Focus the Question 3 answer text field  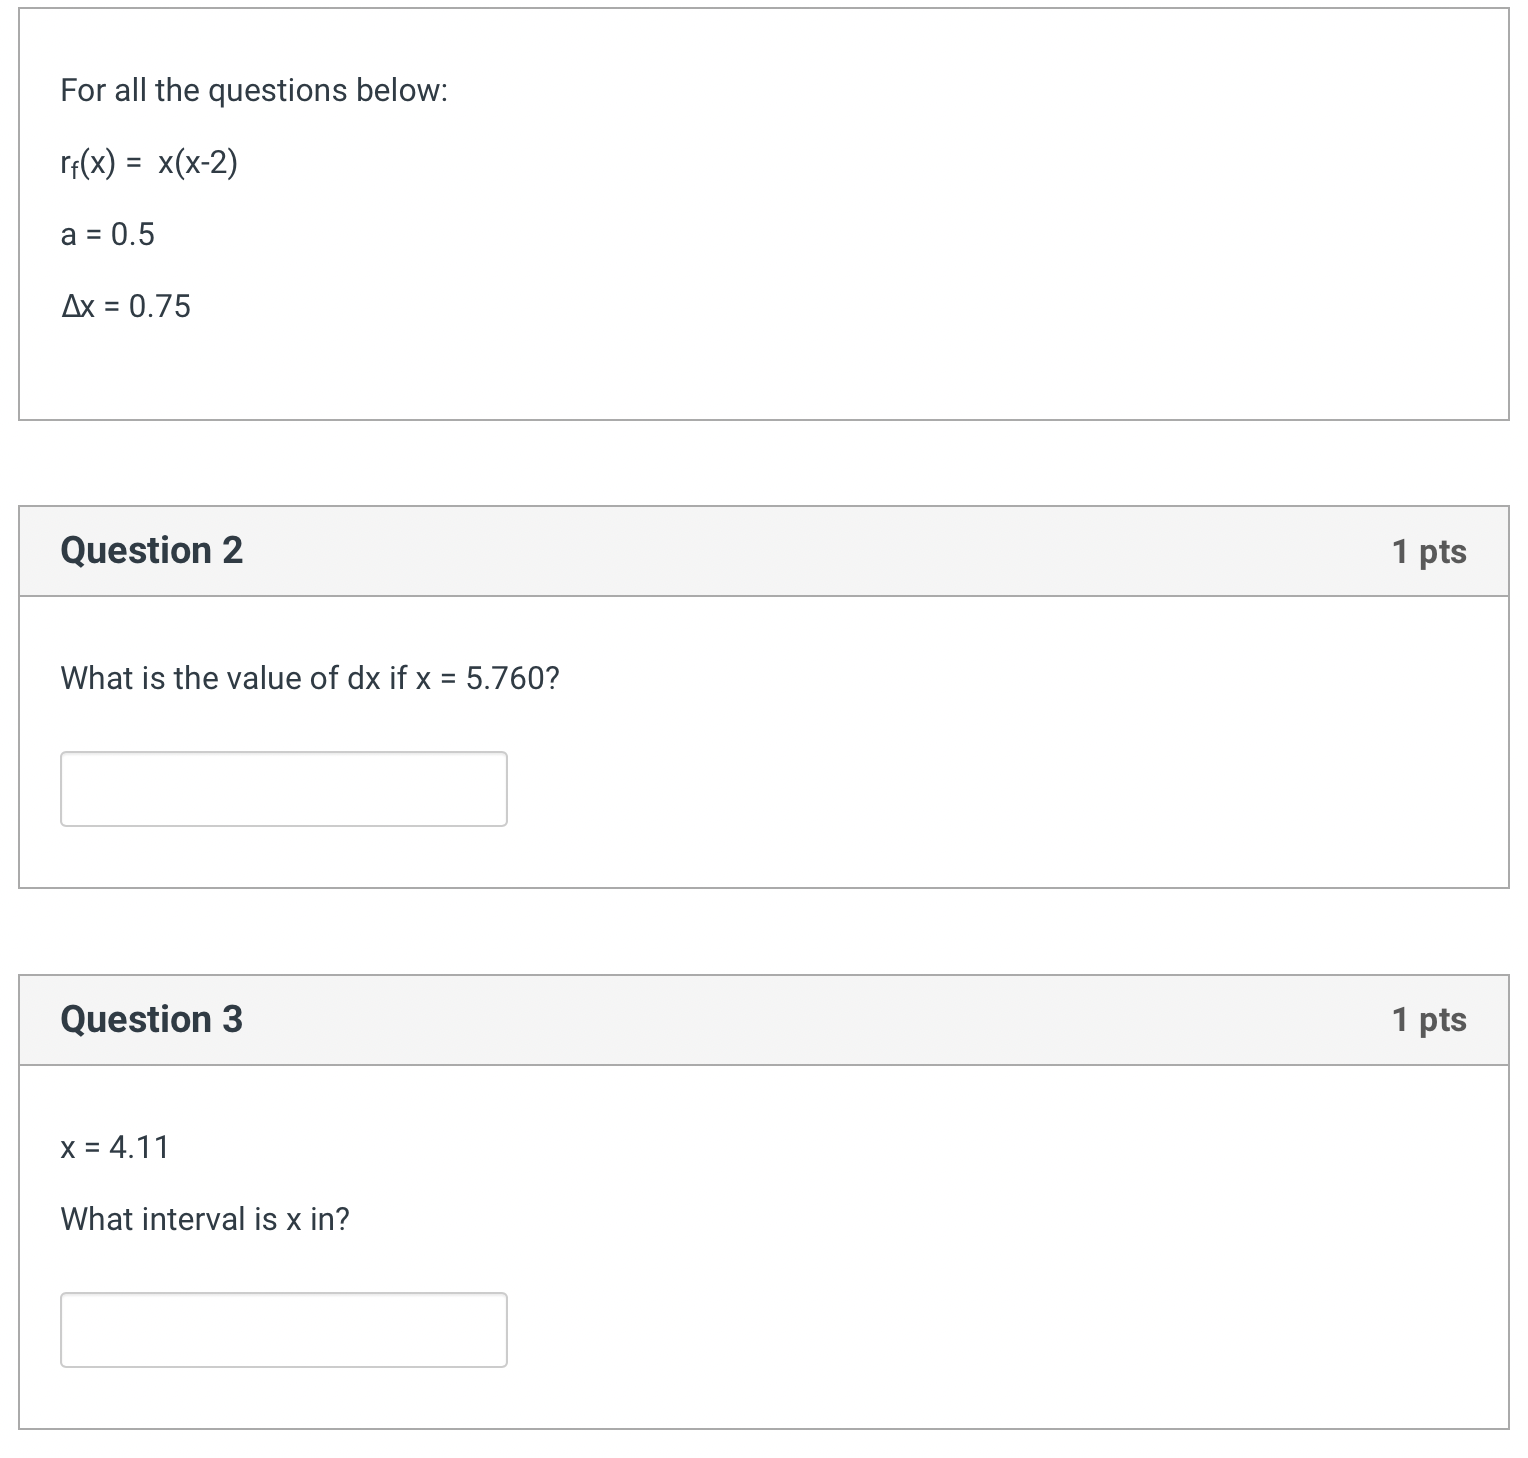coord(283,1329)
